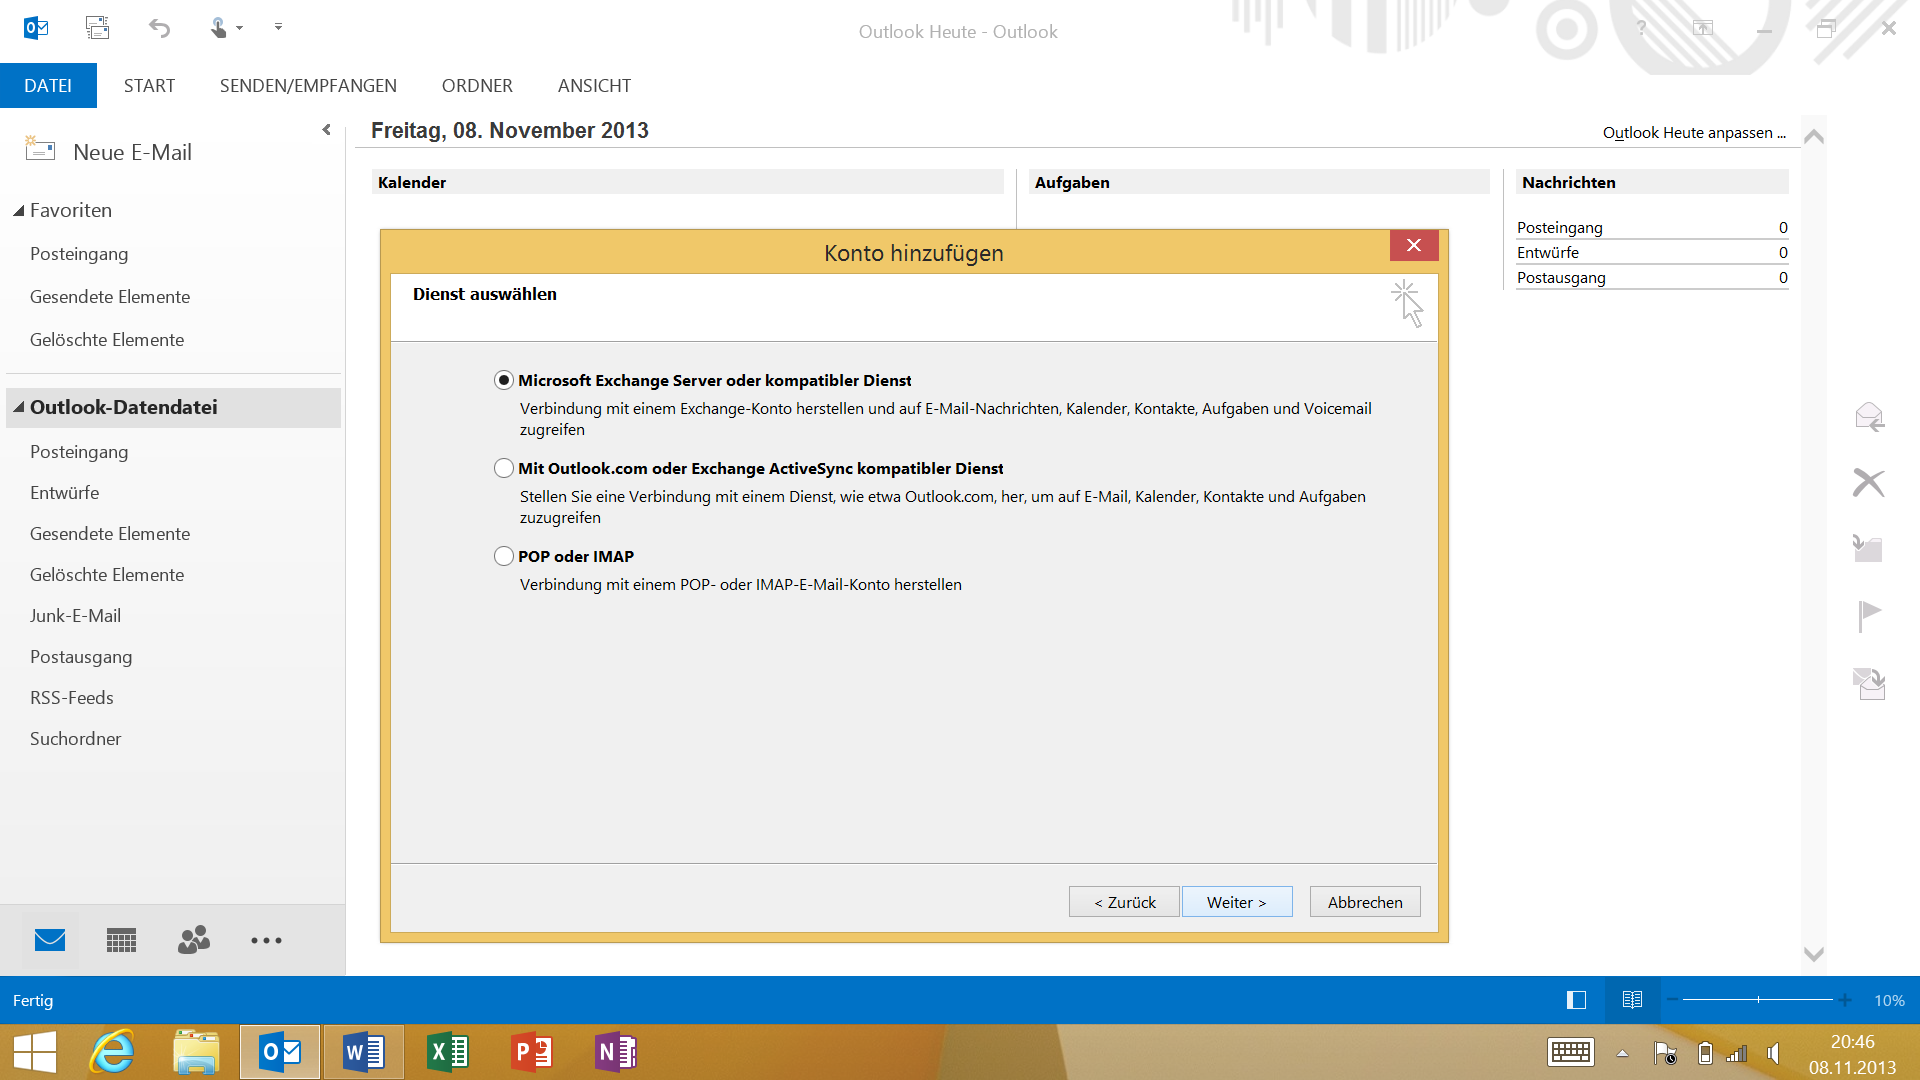The image size is (1920, 1080).
Task: Click the Undo icon in quick access toolbar
Action: pyautogui.click(x=159, y=28)
